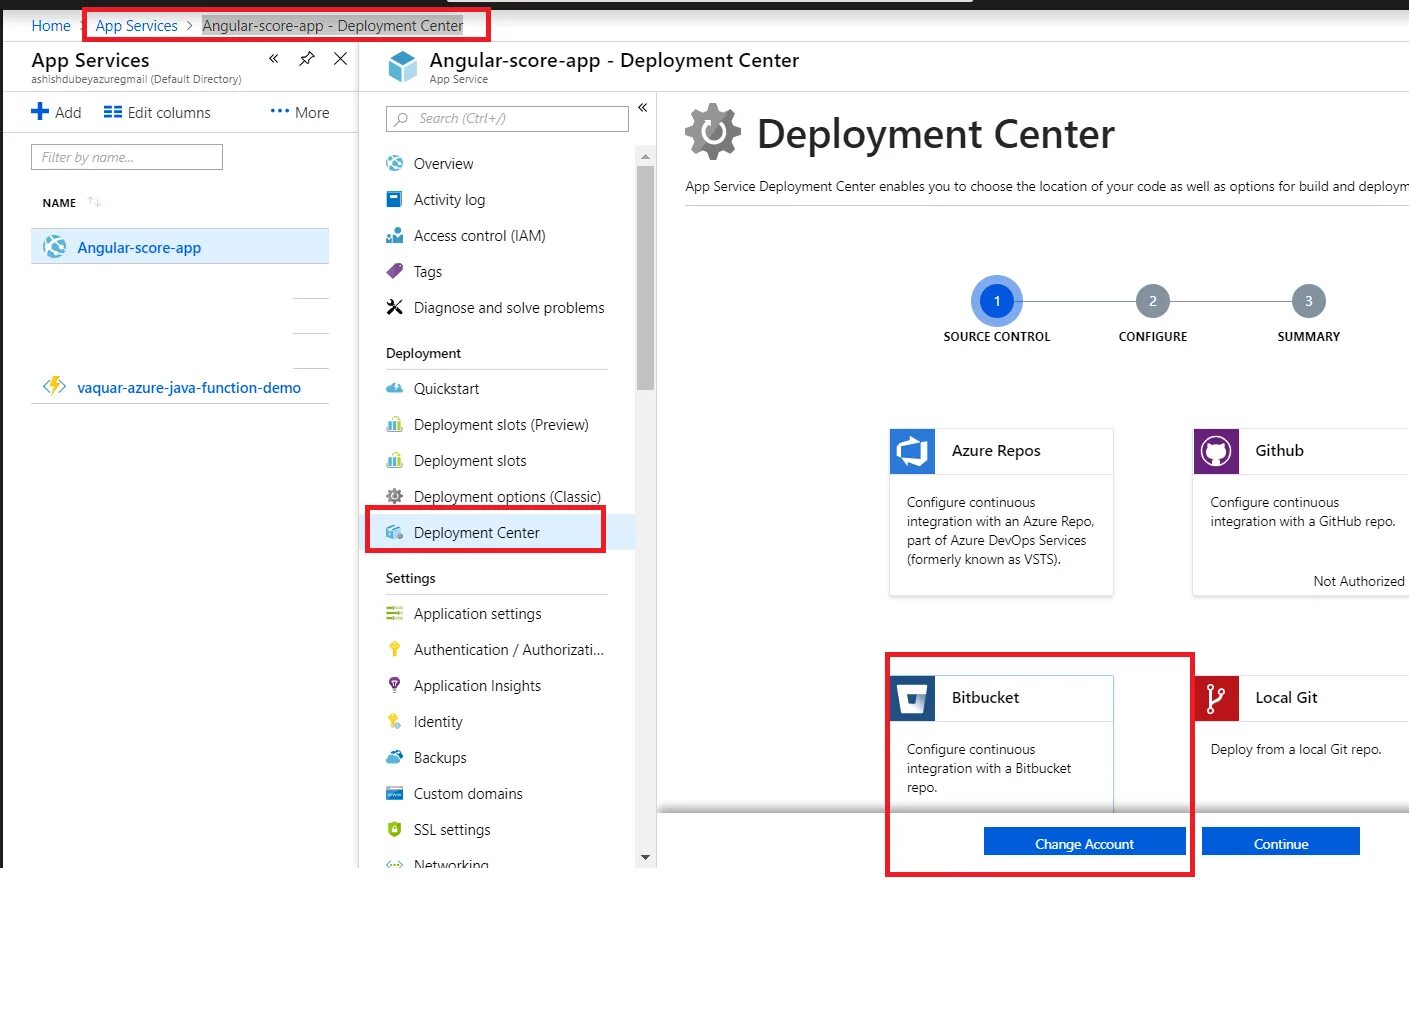Open the Quickstart menu item
Screen dimensions: 1409x1017
(446, 389)
